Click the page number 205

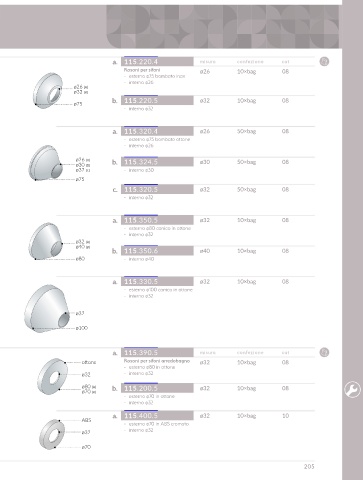point(309,467)
